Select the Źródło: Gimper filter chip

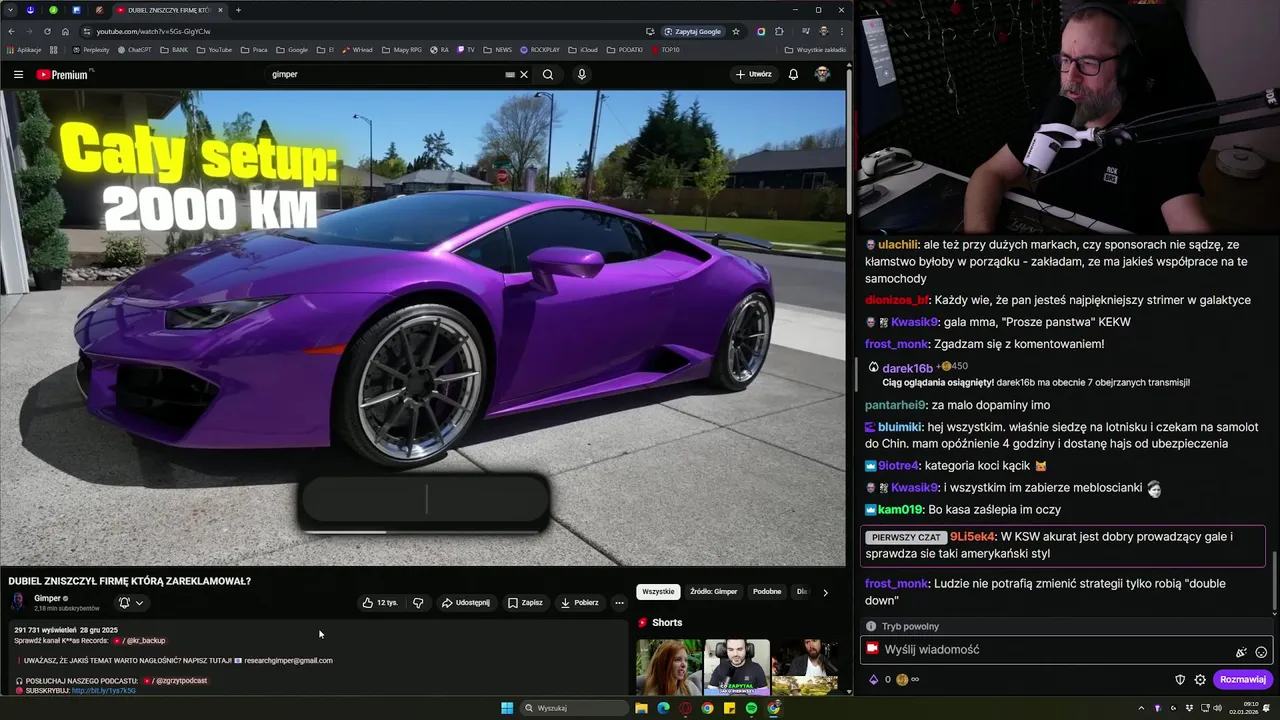click(714, 591)
